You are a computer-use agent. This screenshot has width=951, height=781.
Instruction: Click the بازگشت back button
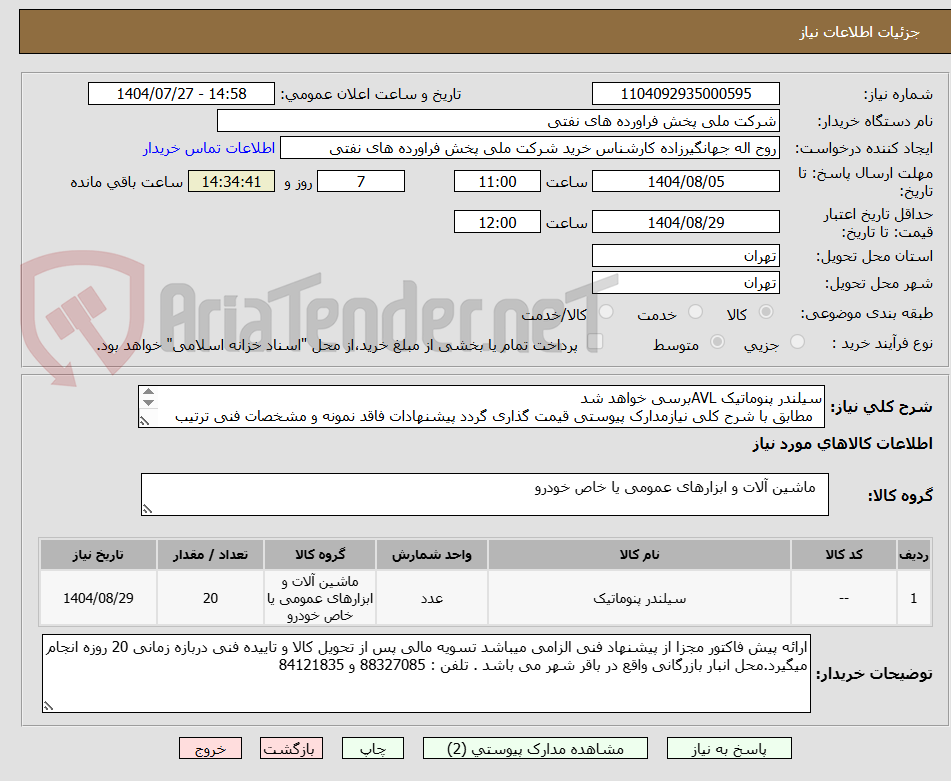291,749
